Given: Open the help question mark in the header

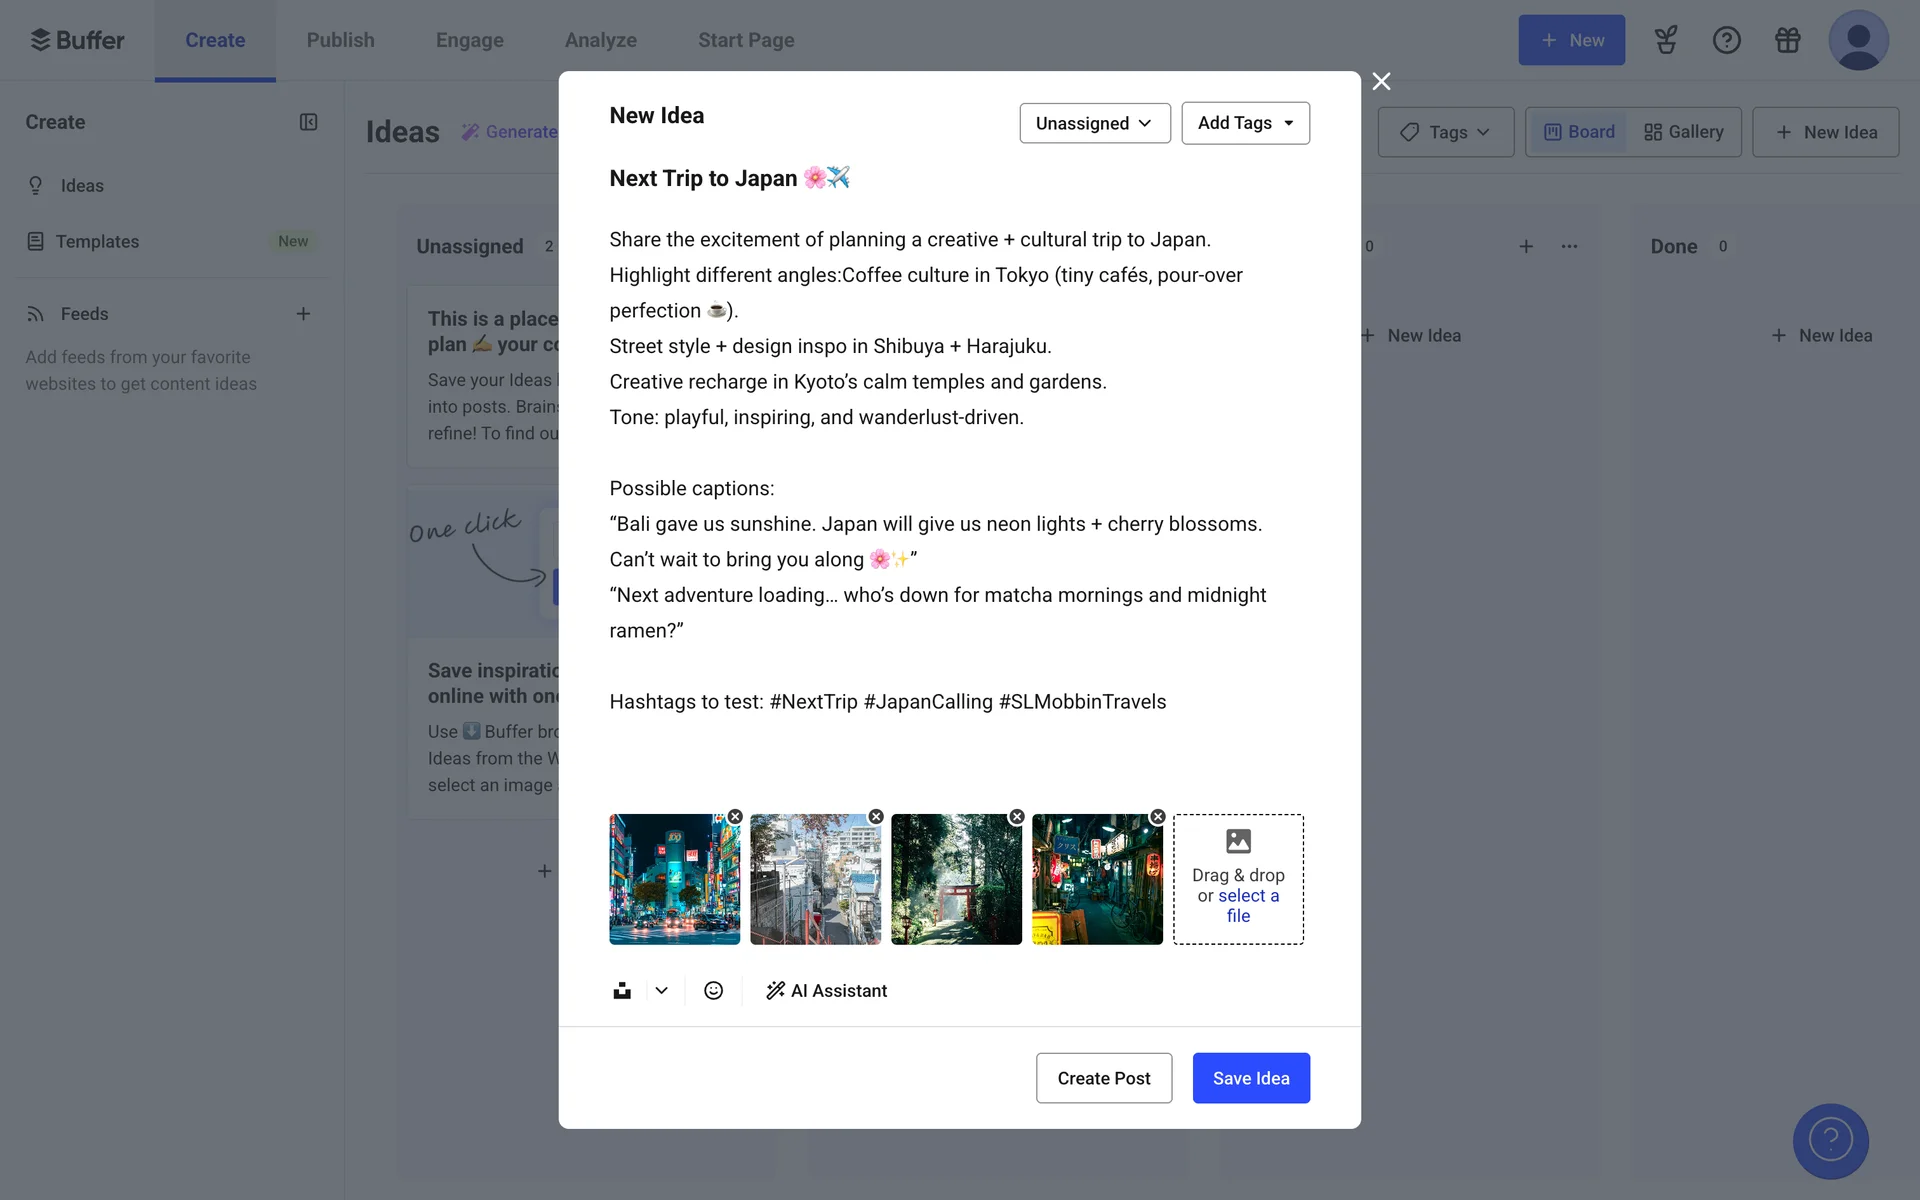Looking at the screenshot, I should 1726,40.
